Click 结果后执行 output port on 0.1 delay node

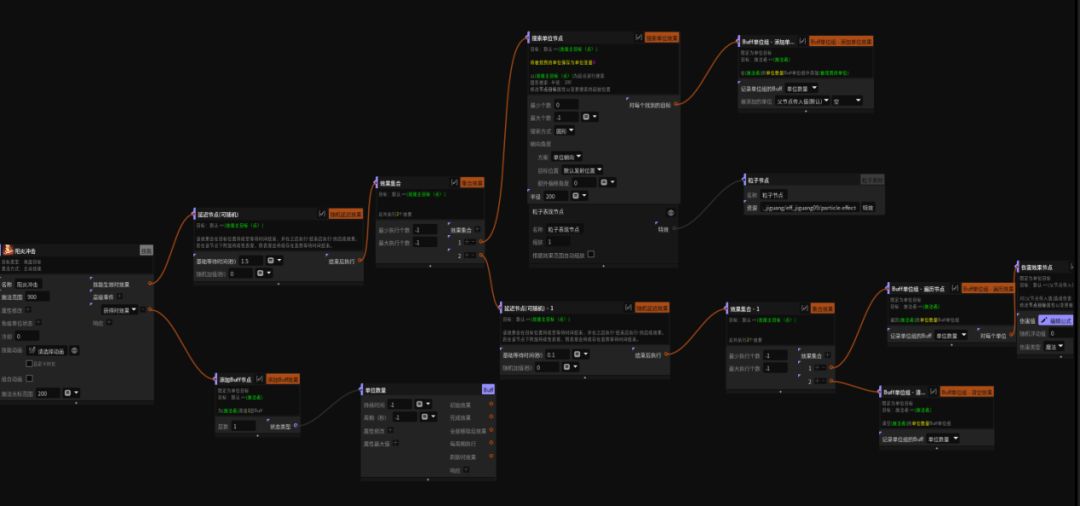pyautogui.click(x=666, y=355)
